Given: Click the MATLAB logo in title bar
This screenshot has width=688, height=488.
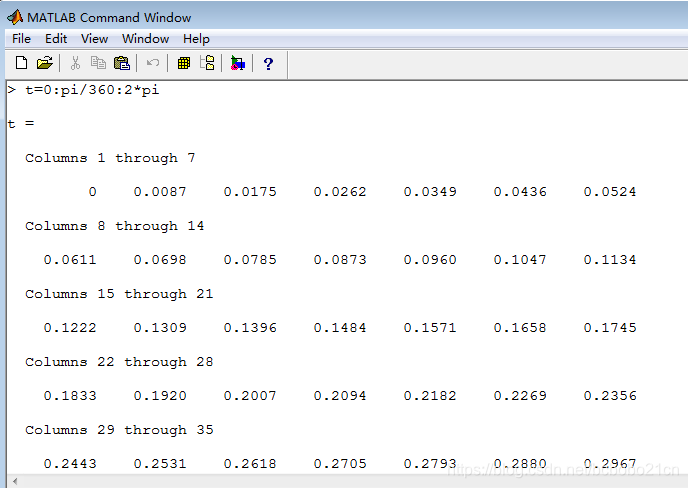Looking at the screenshot, I should [x=15, y=17].
